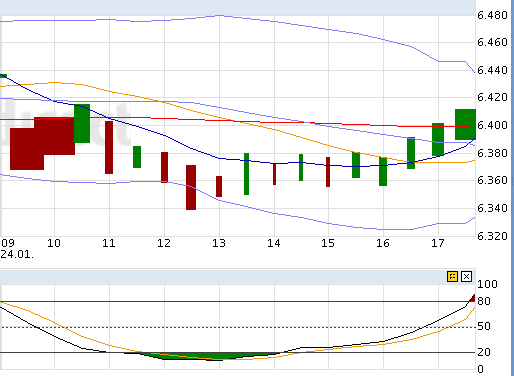Open the yellow indicator settings icon
The image size is (514, 376).
pyautogui.click(x=452, y=276)
